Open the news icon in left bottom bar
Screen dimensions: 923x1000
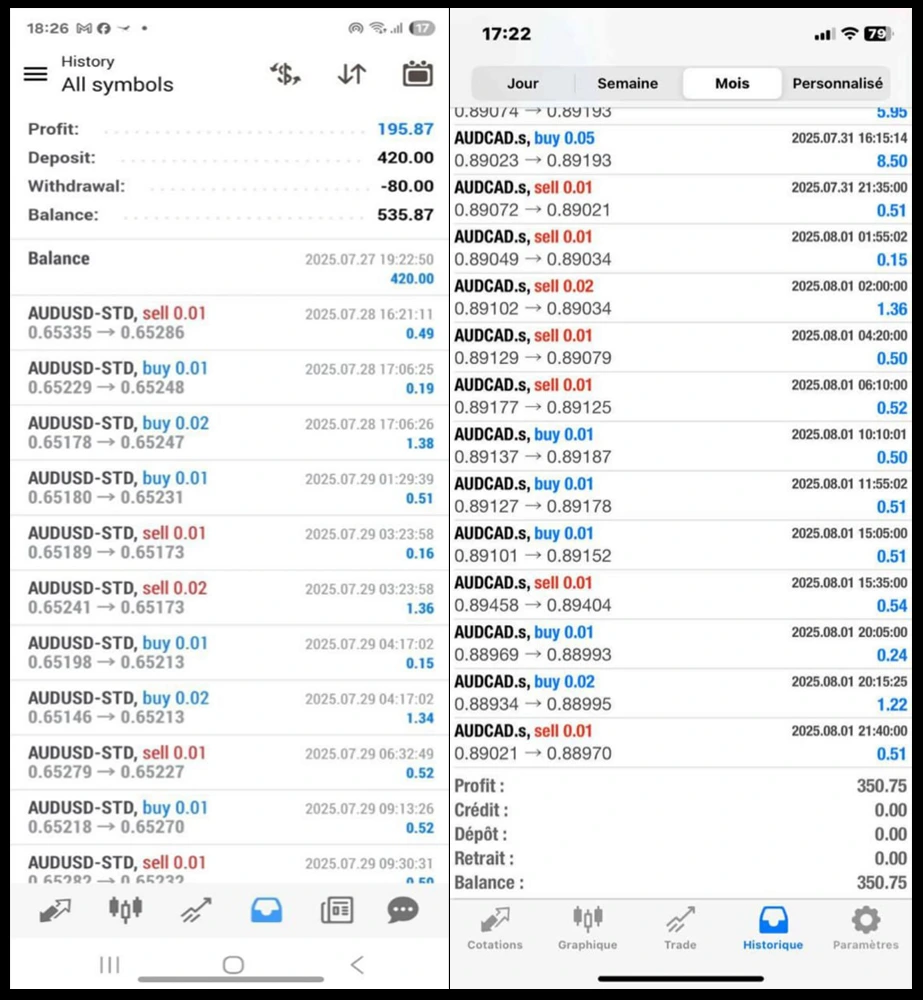tap(337, 910)
